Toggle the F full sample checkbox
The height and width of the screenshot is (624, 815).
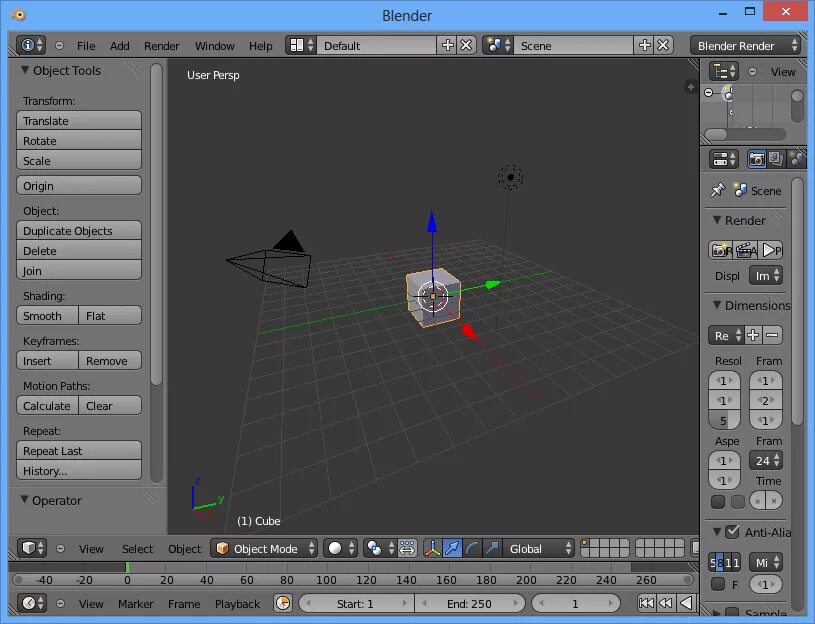[x=718, y=584]
